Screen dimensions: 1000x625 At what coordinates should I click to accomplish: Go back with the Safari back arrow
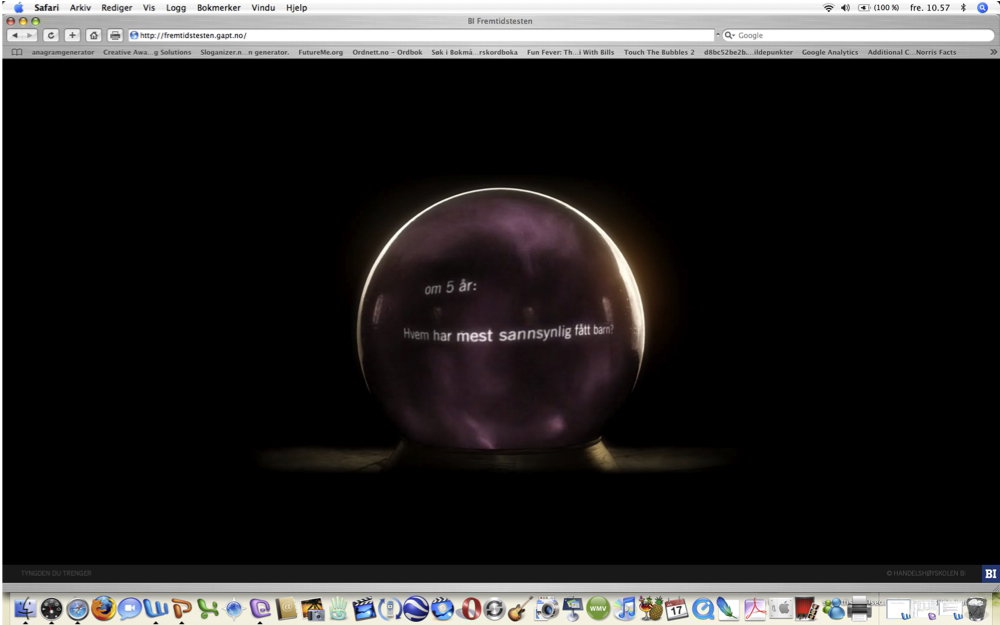click(15, 36)
